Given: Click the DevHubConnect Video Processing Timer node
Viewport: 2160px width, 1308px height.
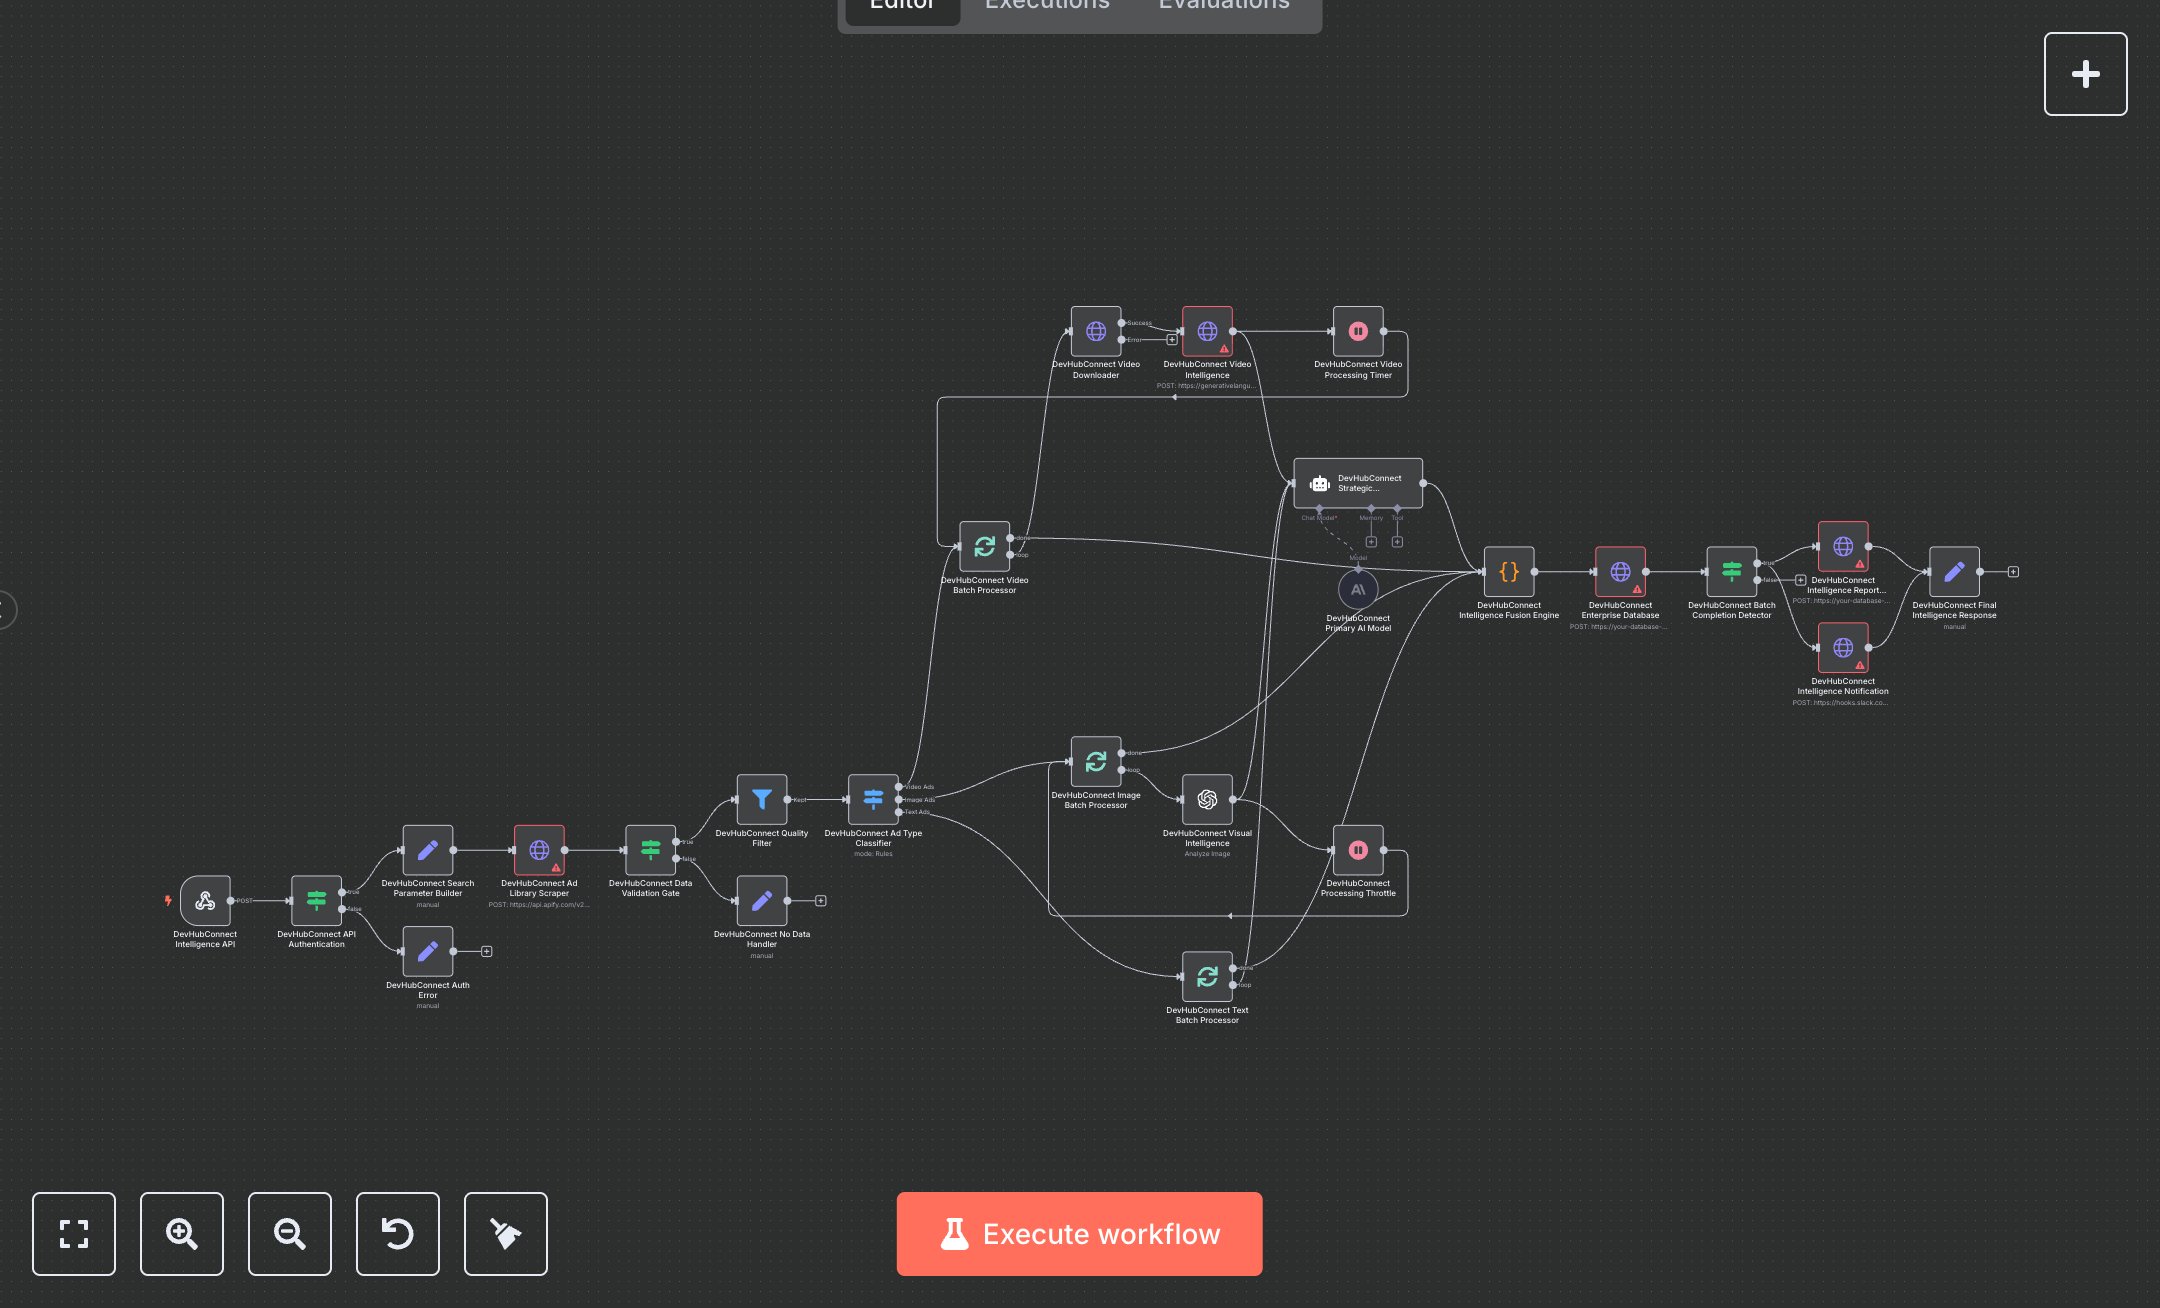Looking at the screenshot, I should pyautogui.click(x=1357, y=331).
